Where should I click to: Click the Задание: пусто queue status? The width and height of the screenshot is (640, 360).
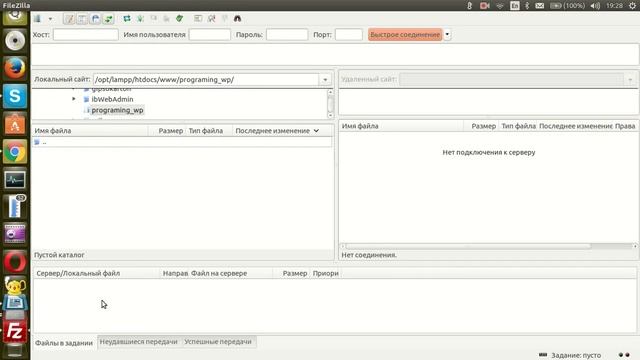click(x=576, y=356)
